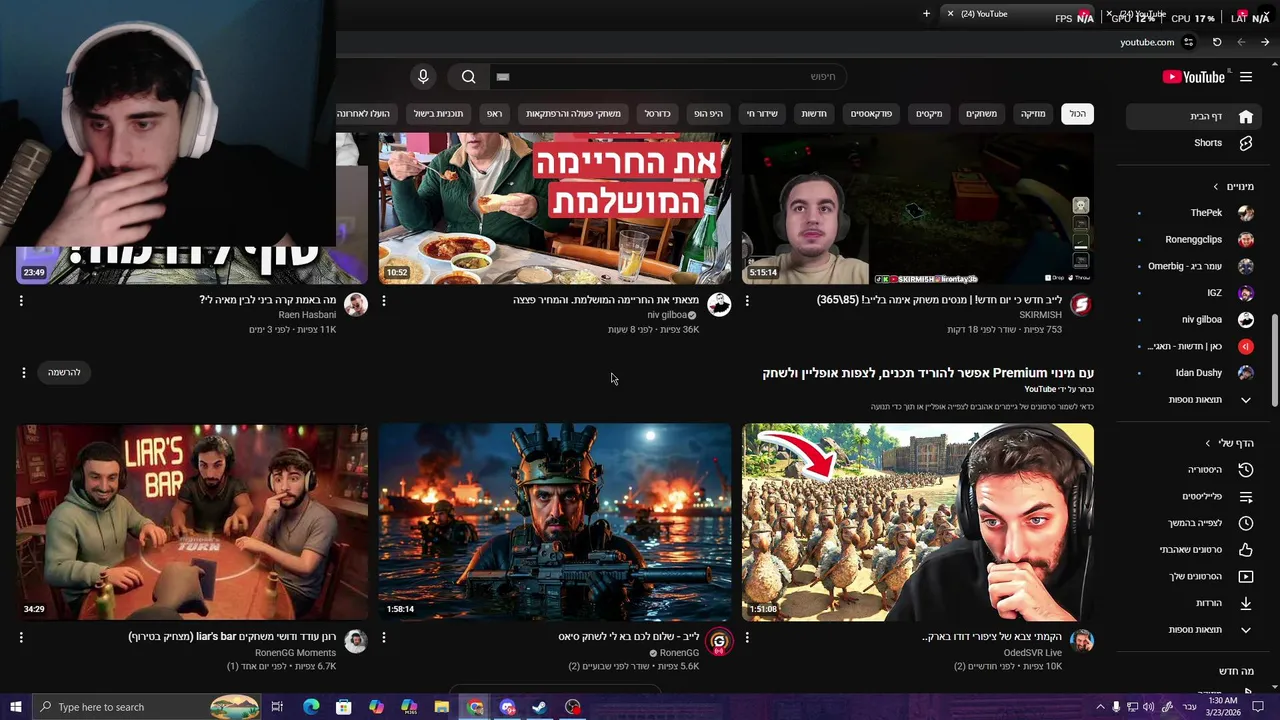
Task: Open IGZ subscription channel
Action: coord(1193,293)
